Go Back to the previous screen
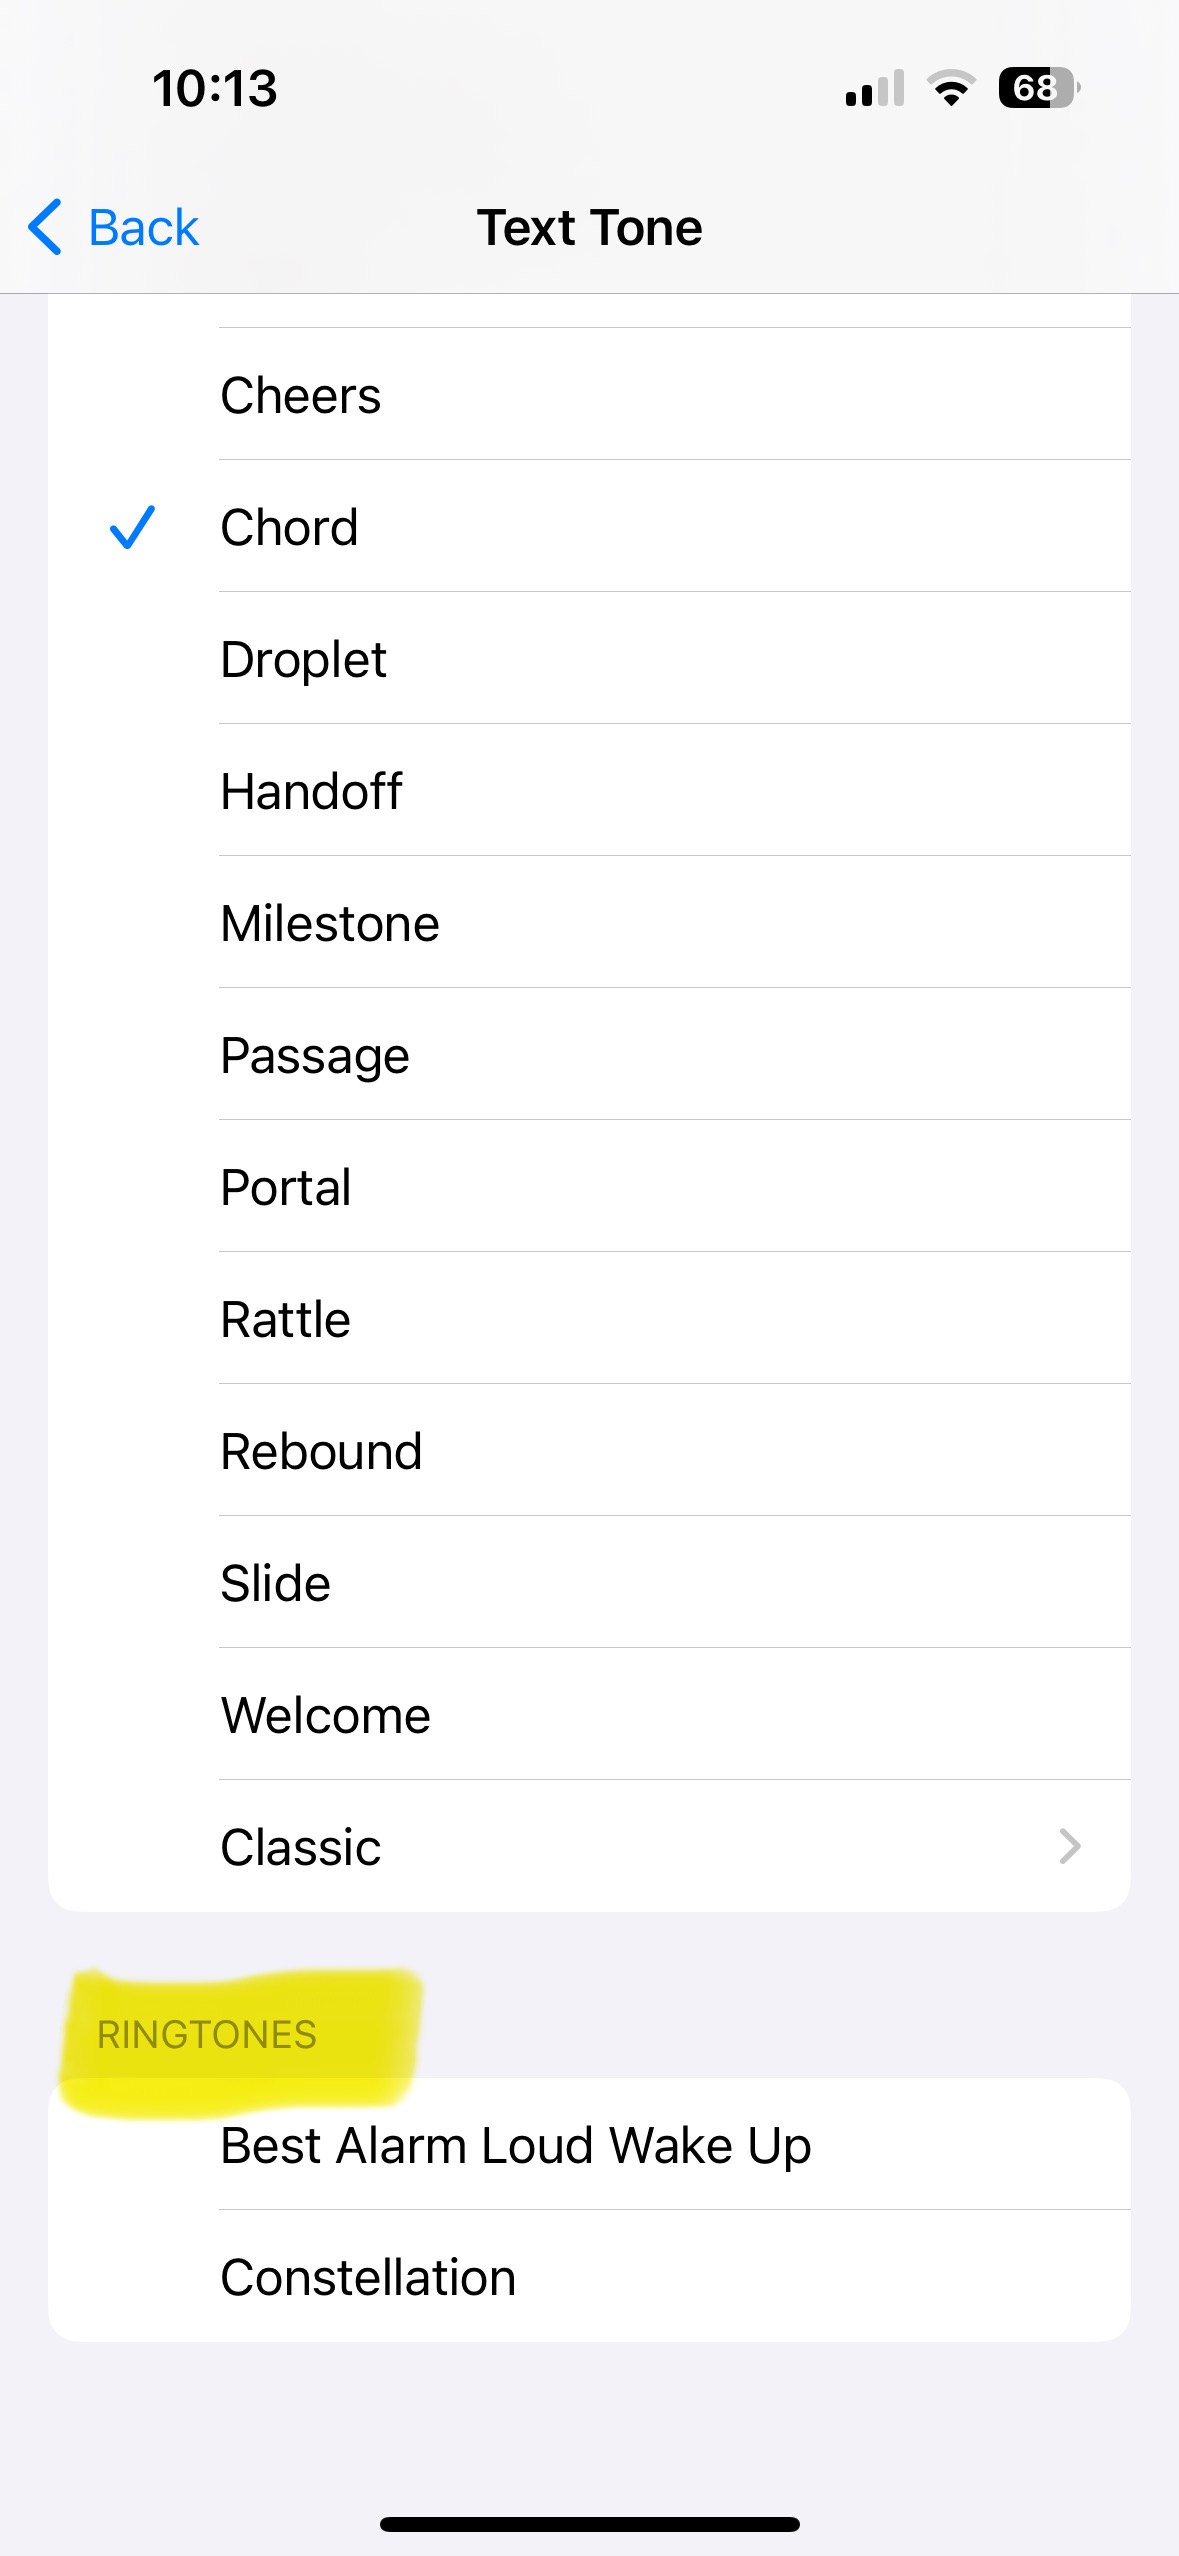1179x2556 pixels. [x=143, y=228]
